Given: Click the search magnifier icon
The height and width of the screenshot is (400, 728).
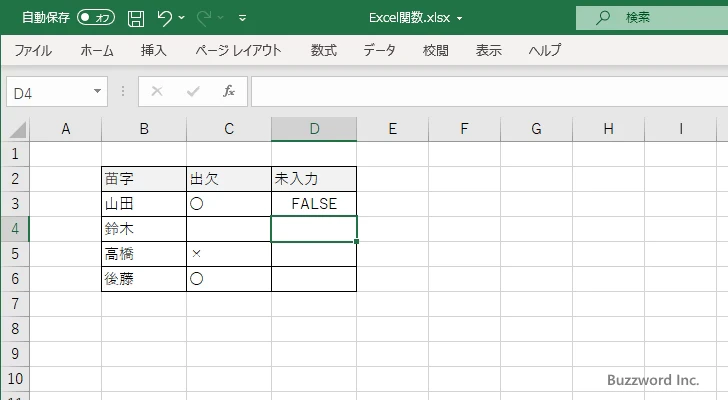Looking at the screenshot, I should (x=603, y=18).
